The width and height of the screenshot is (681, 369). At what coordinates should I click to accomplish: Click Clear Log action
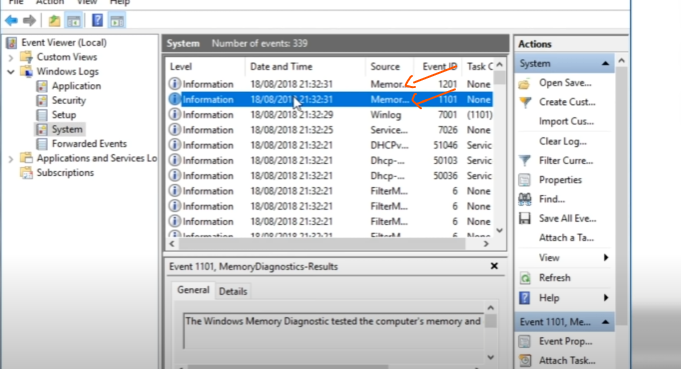(x=562, y=142)
